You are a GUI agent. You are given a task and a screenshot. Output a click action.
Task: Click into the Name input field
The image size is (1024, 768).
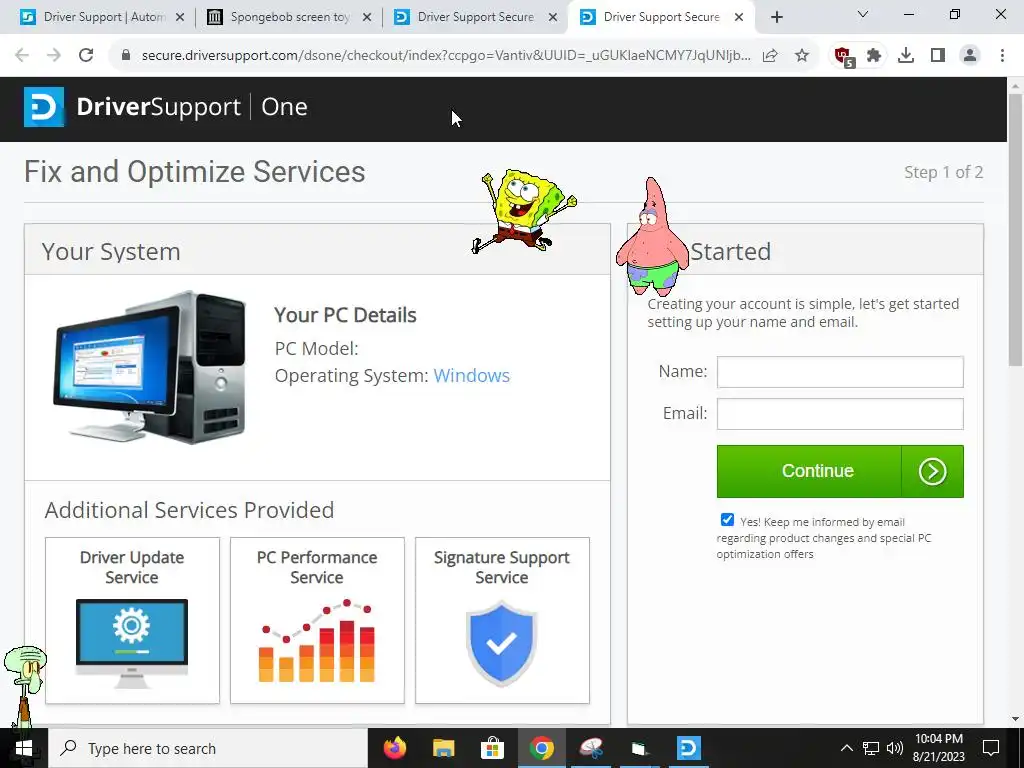click(840, 372)
